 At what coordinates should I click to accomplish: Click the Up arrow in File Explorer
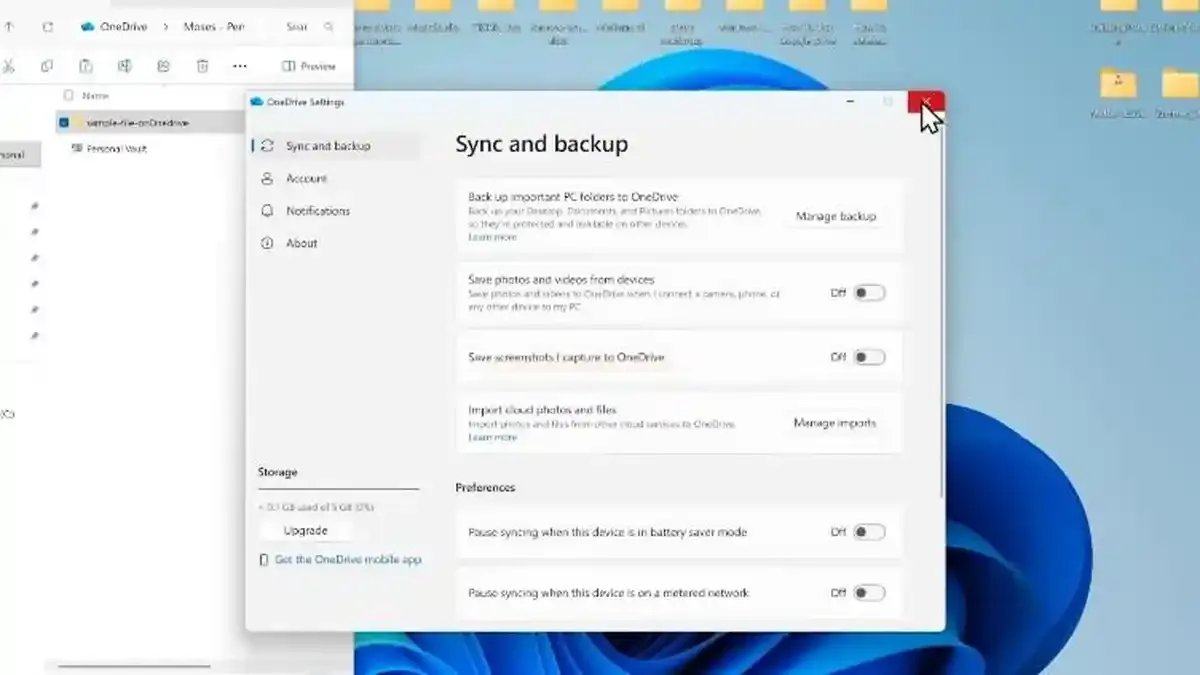point(9,27)
